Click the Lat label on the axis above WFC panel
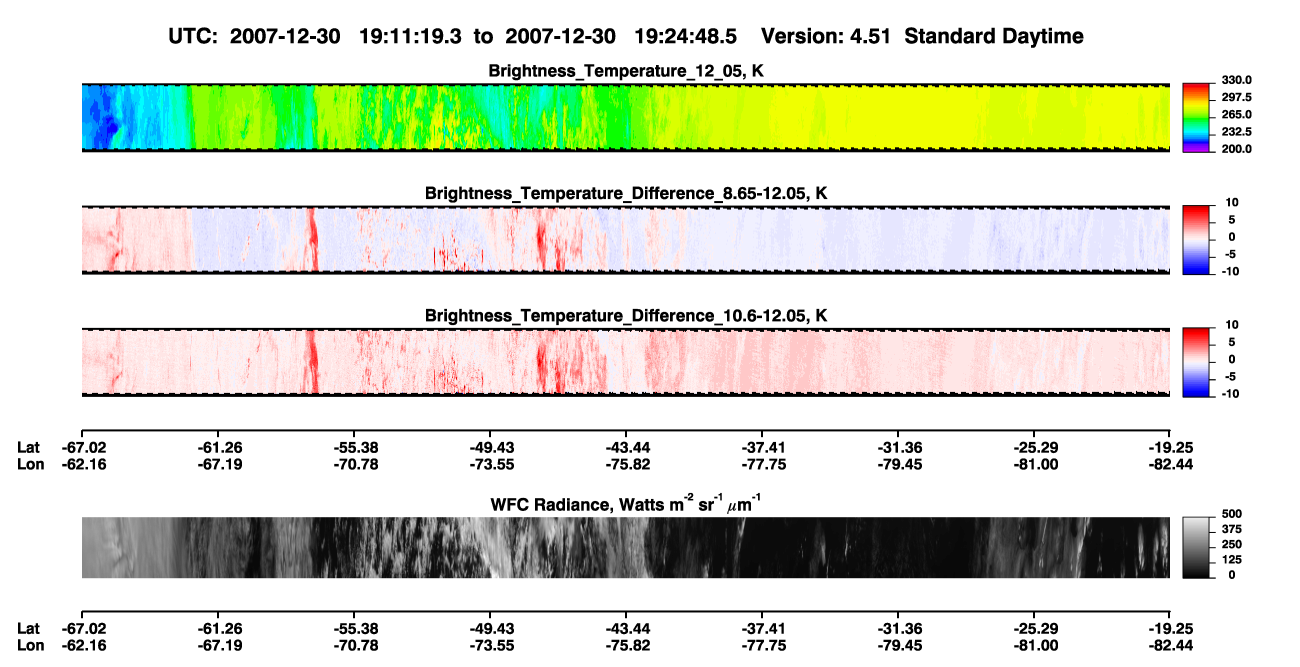Viewport: 1300px width, 667px height. point(29,447)
